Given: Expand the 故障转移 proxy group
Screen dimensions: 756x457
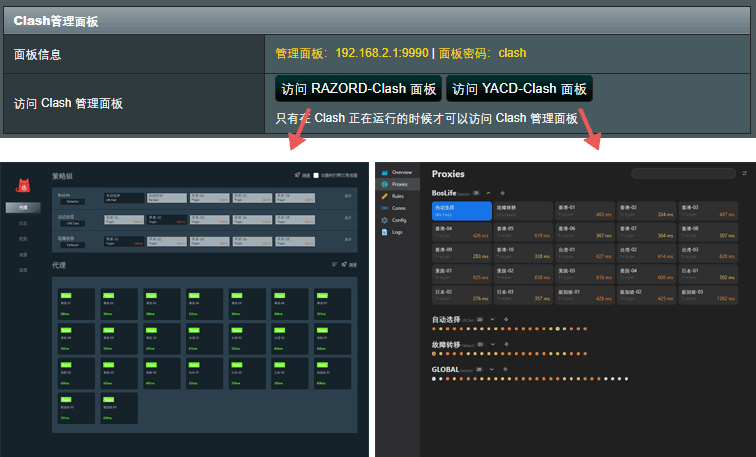Looking at the screenshot, I should [492, 344].
